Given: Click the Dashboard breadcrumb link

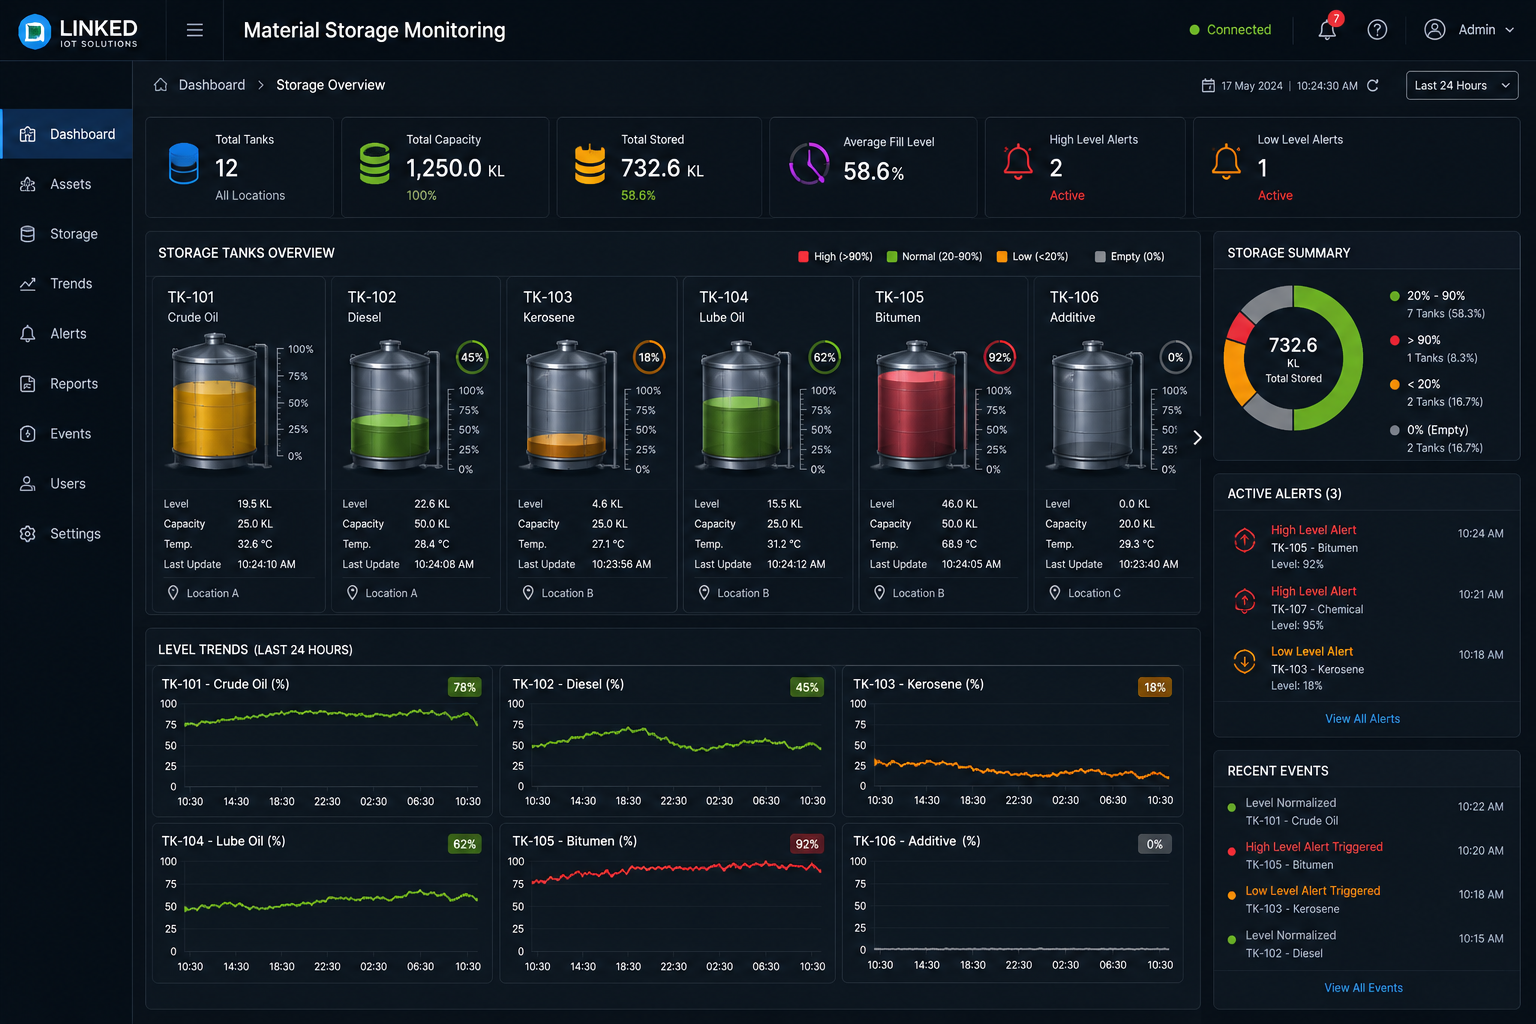Looking at the screenshot, I should pos(212,85).
